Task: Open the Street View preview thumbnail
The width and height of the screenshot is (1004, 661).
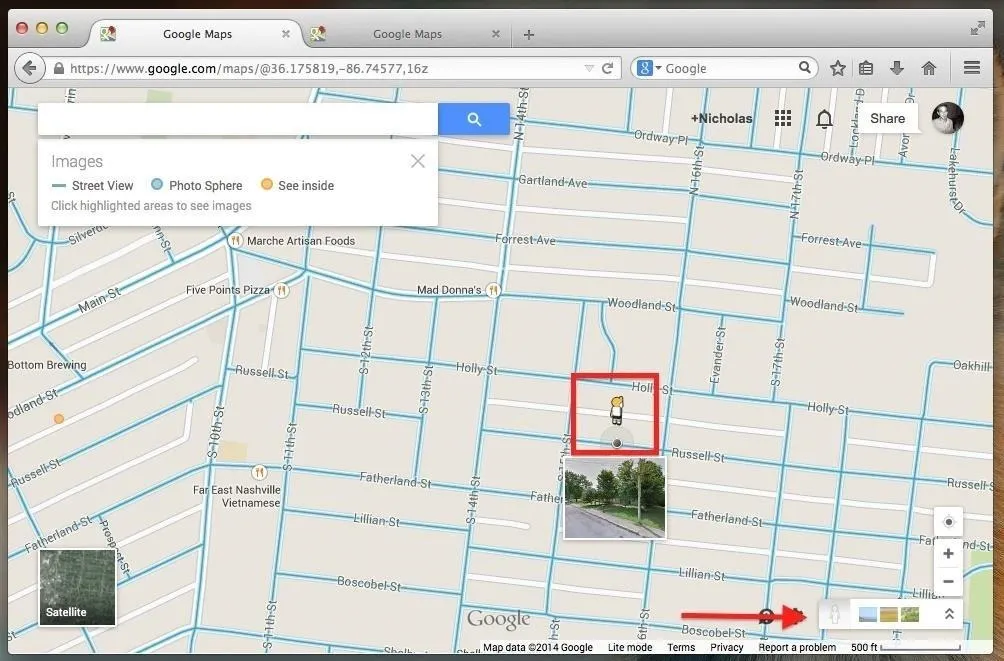Action: (614, 498)
